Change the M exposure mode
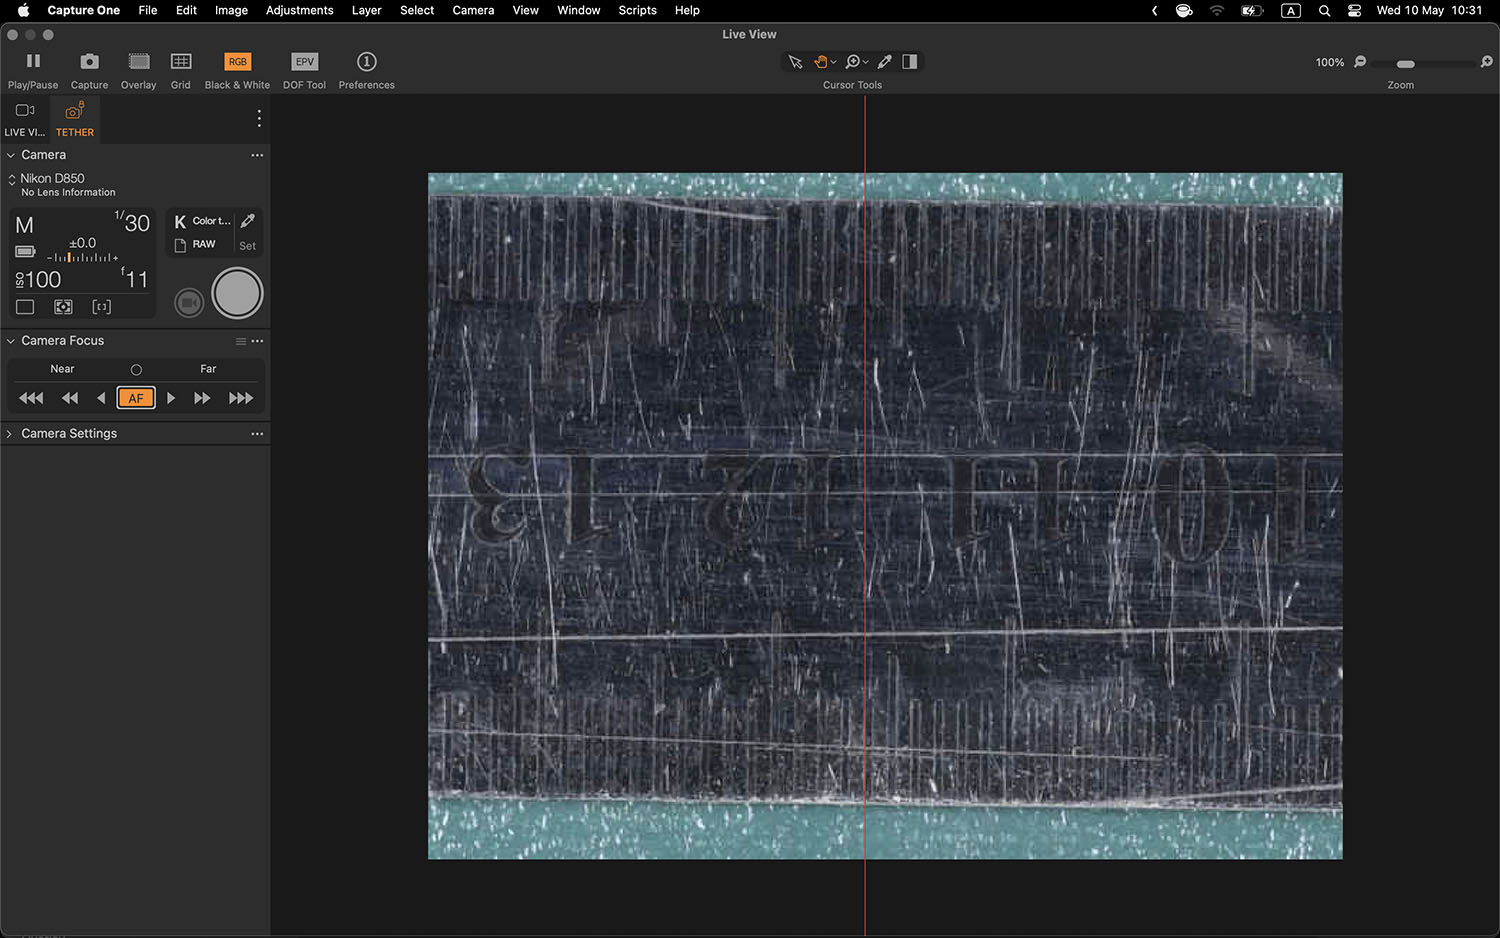1500x938 pixels. pyautogui.click(x=25, y=225)
